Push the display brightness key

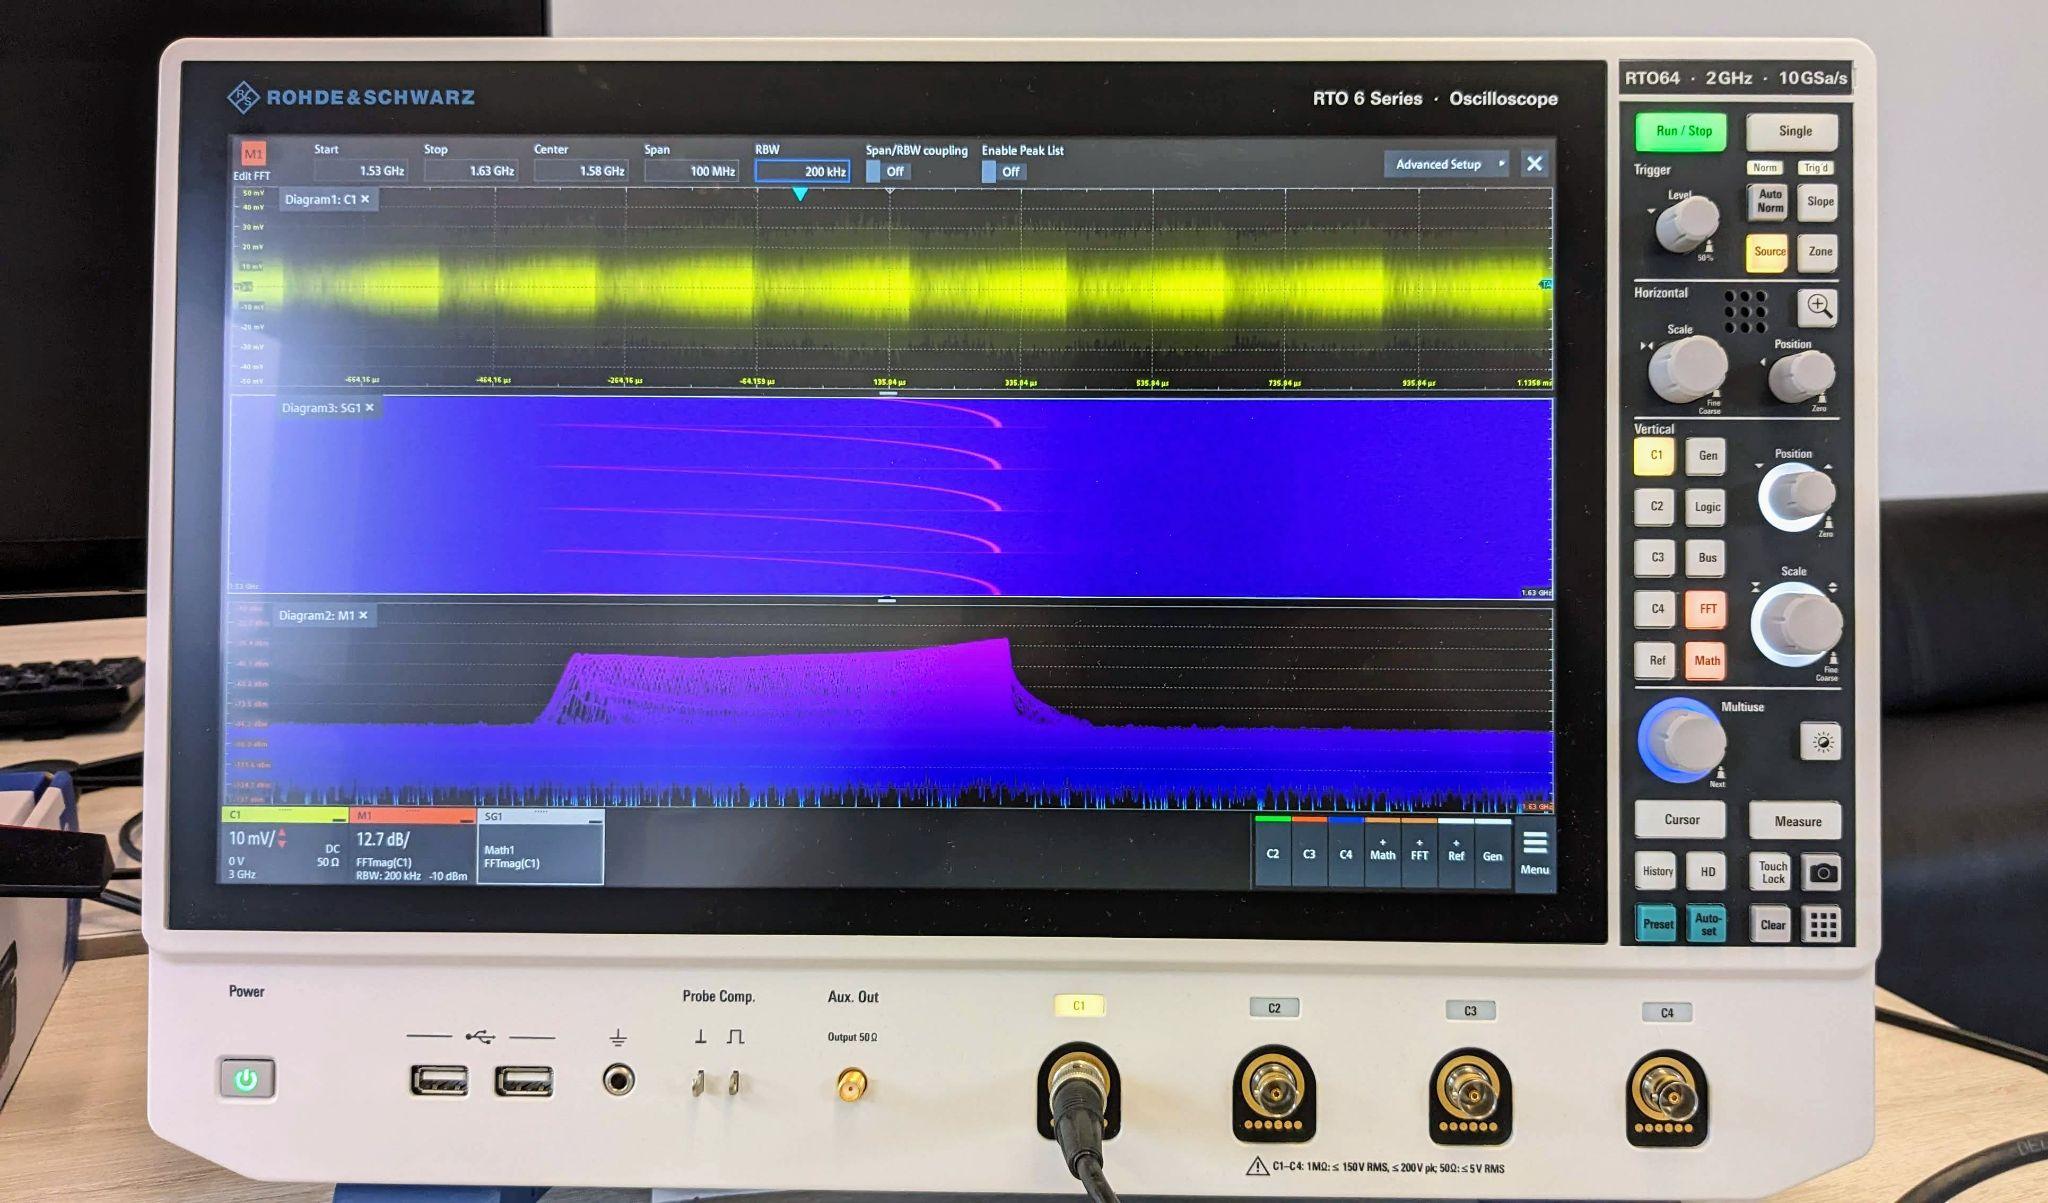(1821, 742)
